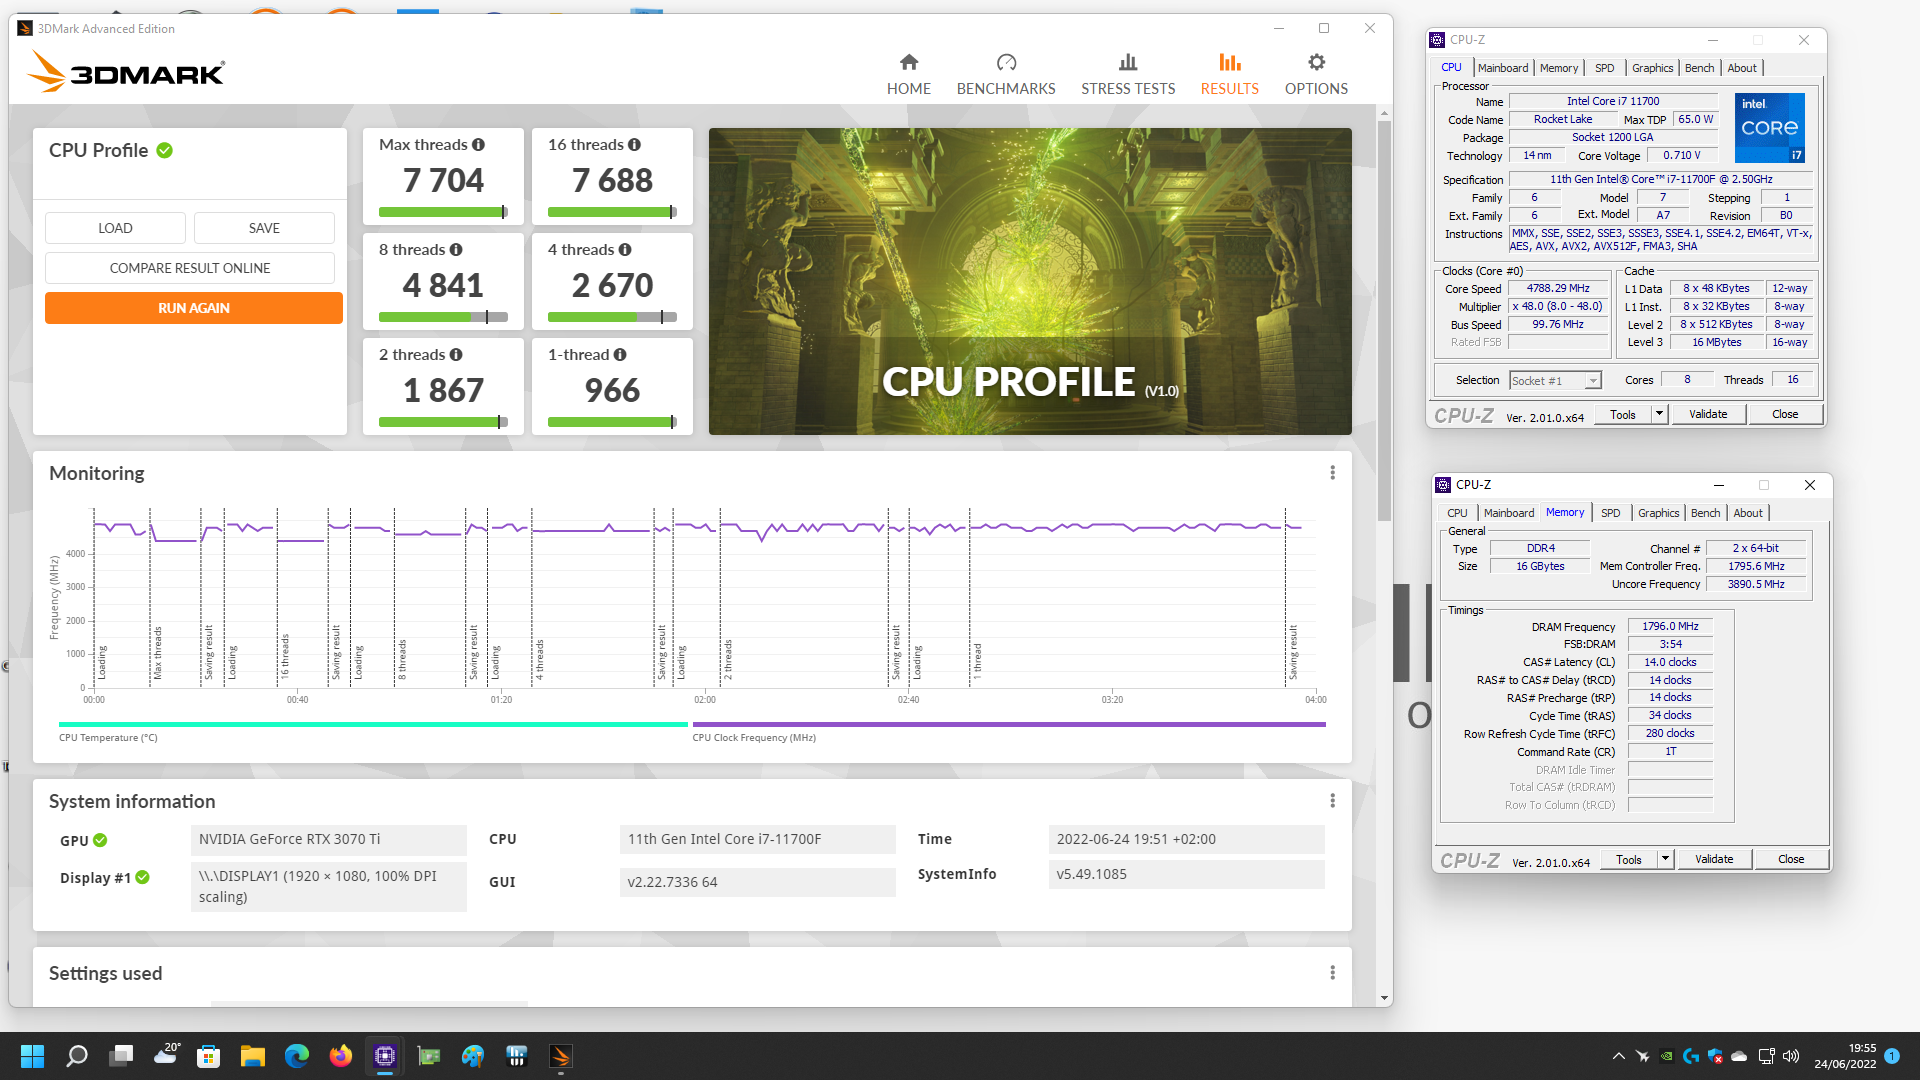Show info for Max threads score
The image size is (1920, 1080).
[478, 145]
